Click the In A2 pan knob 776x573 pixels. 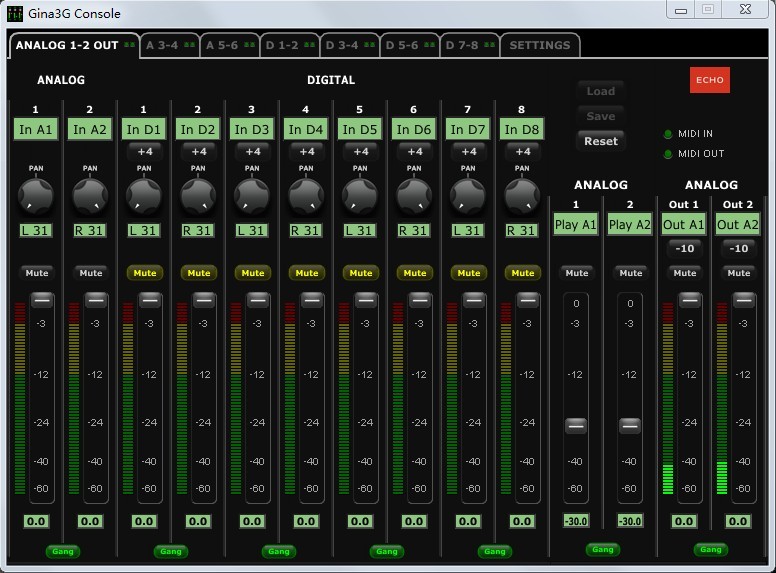pos(90,196)
